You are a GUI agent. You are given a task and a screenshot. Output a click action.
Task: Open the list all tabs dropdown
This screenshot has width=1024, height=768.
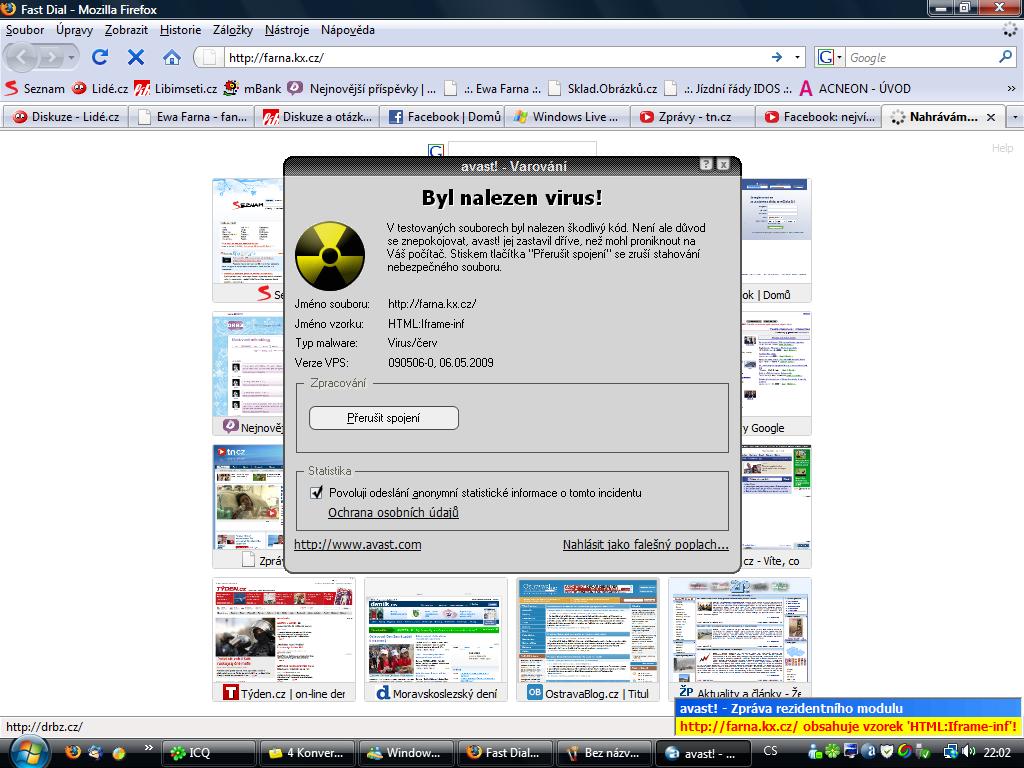[x=1015, y=117]
